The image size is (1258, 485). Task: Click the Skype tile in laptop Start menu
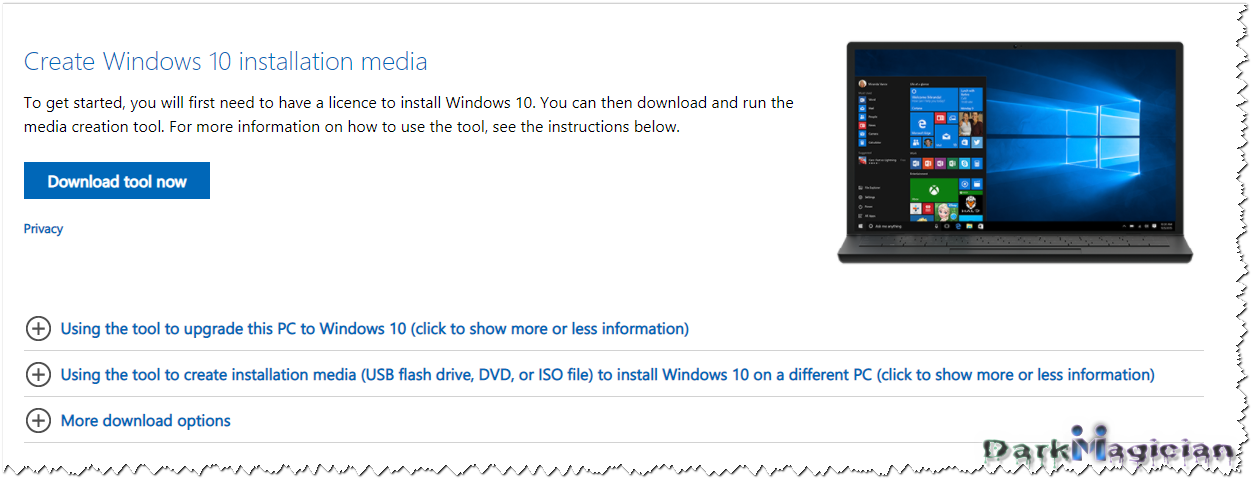coord(965,163)
